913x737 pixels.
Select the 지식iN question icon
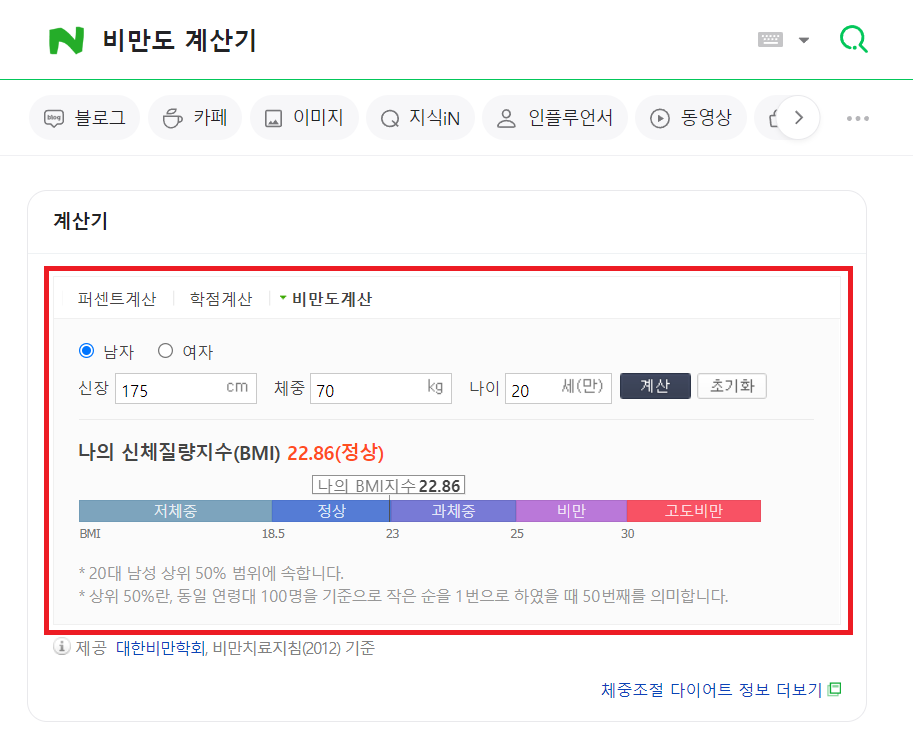[389, 117]
